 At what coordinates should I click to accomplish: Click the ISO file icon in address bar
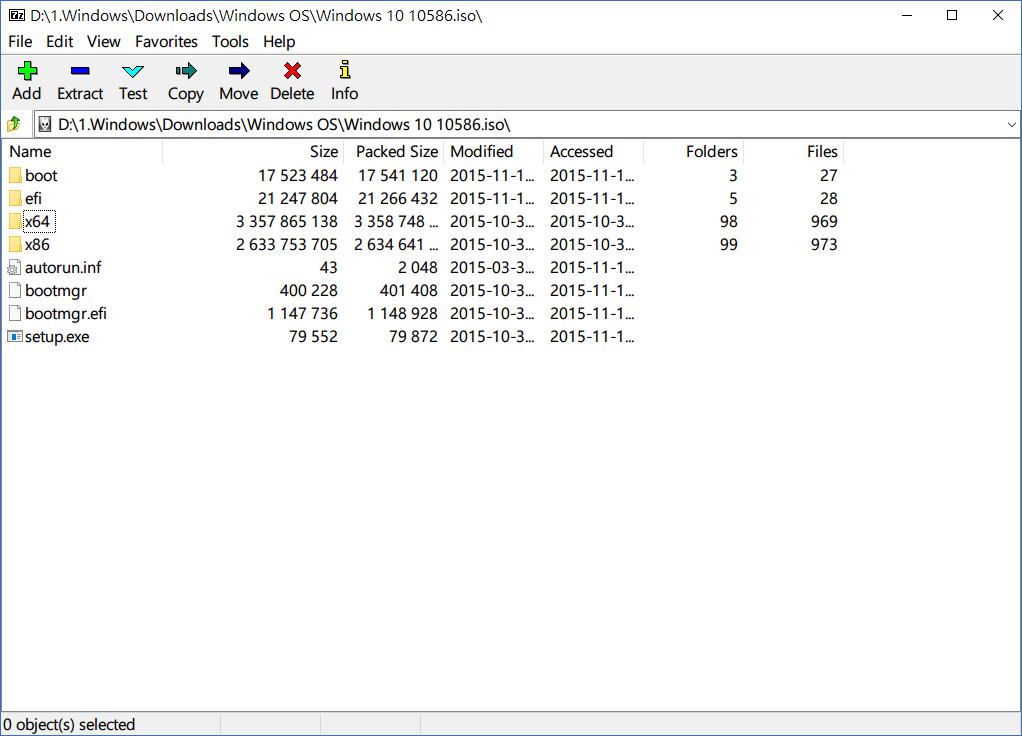(x=44, y=124)
